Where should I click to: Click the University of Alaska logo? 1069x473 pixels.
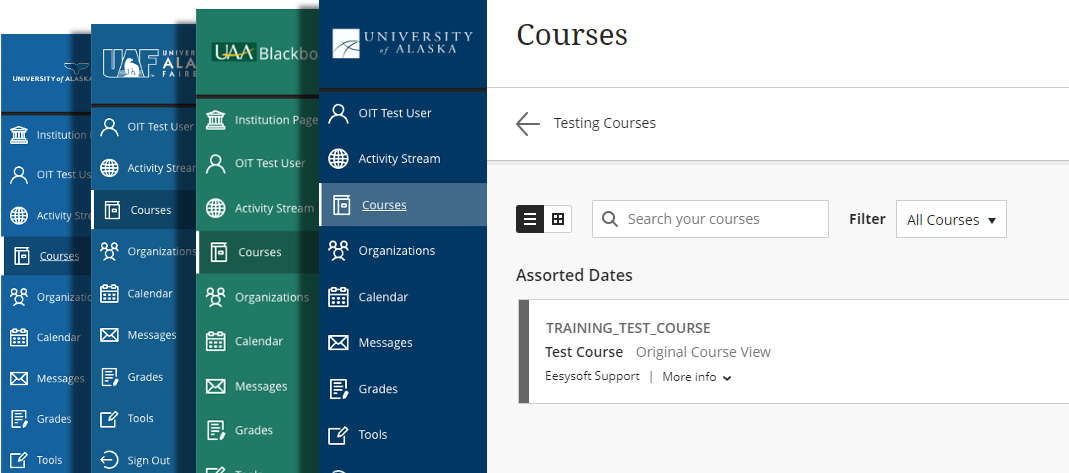click(x=402, y=43)
